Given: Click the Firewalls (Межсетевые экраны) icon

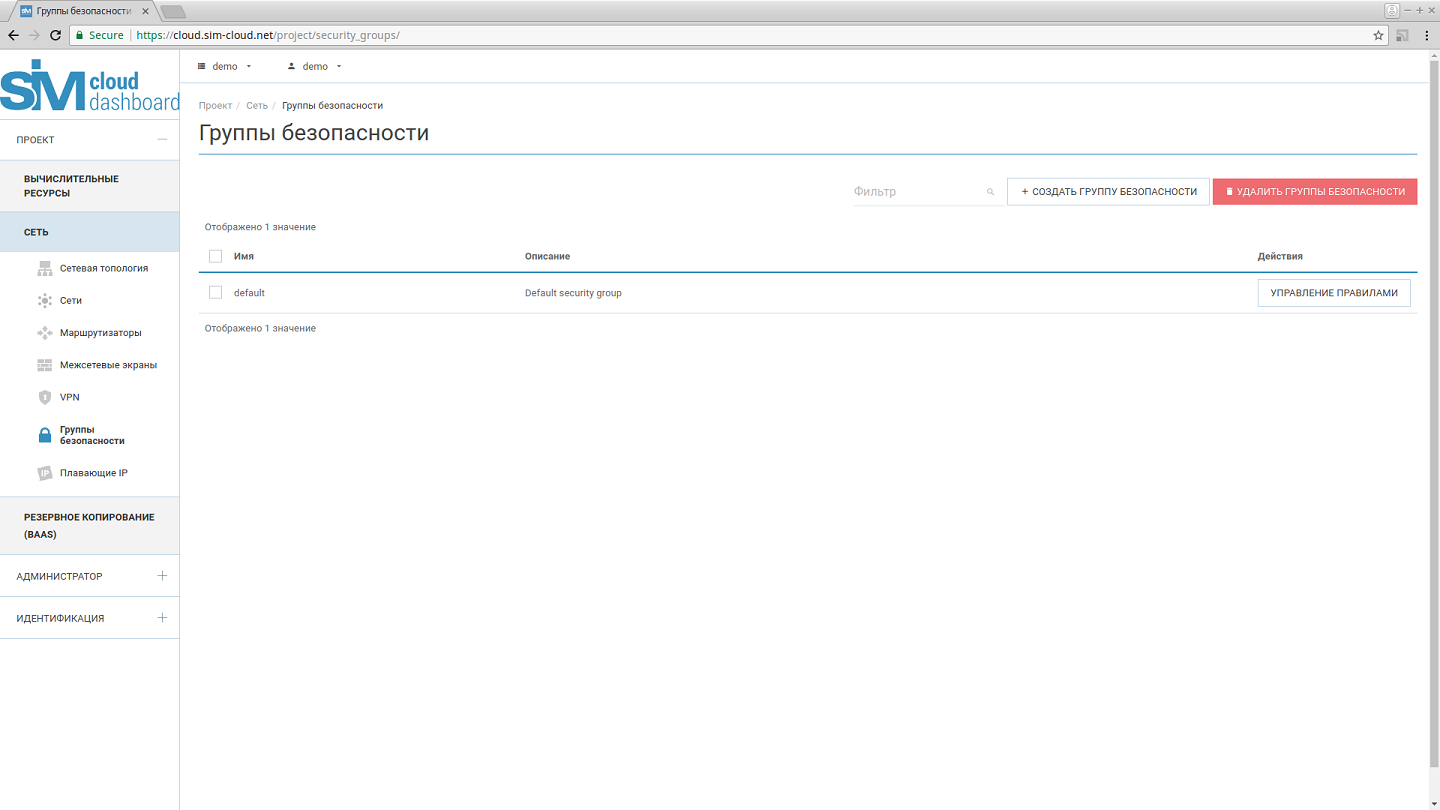Looking at the screenshot, I should click(44, 365).
